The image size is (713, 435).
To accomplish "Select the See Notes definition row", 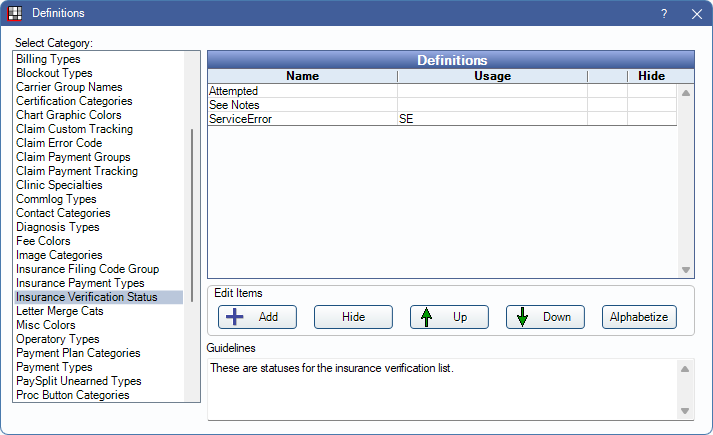I will pyautogui.click(x=302, y=105).
